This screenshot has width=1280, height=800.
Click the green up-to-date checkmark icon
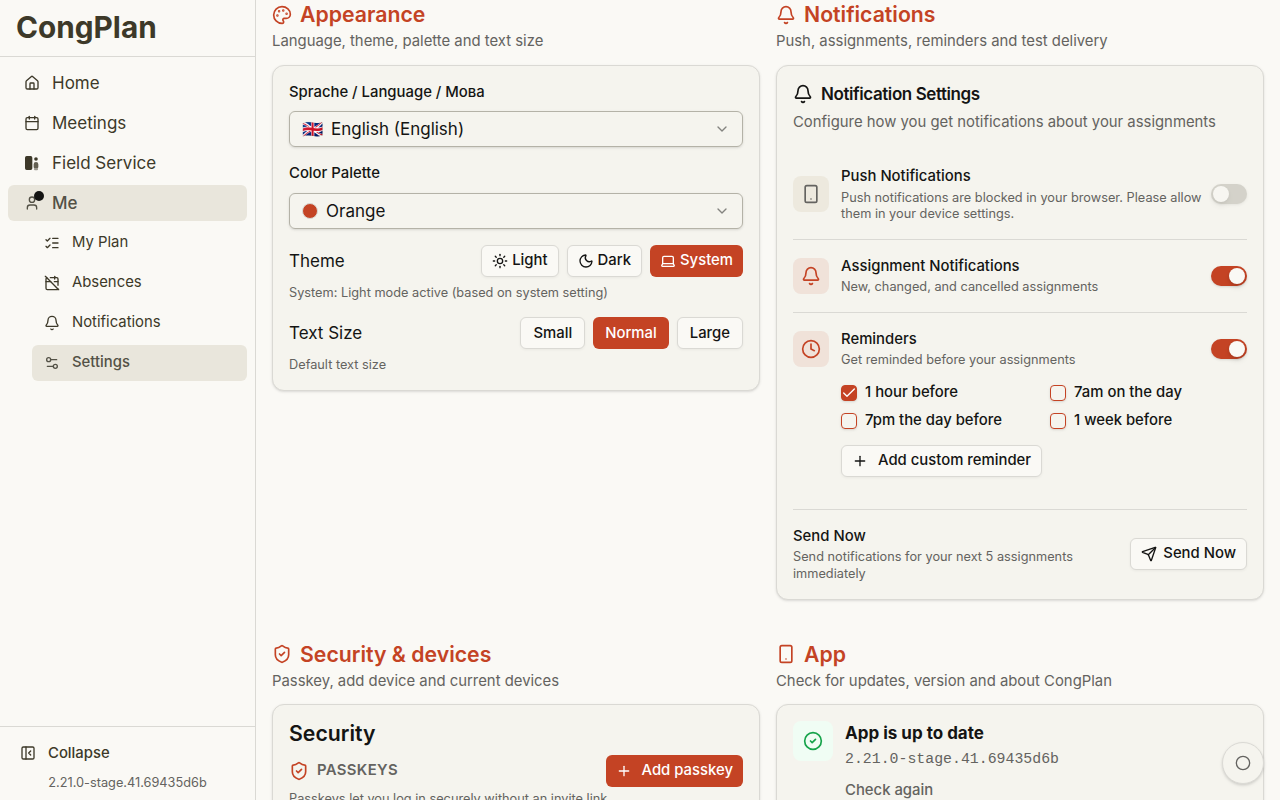tap(813, 741)
